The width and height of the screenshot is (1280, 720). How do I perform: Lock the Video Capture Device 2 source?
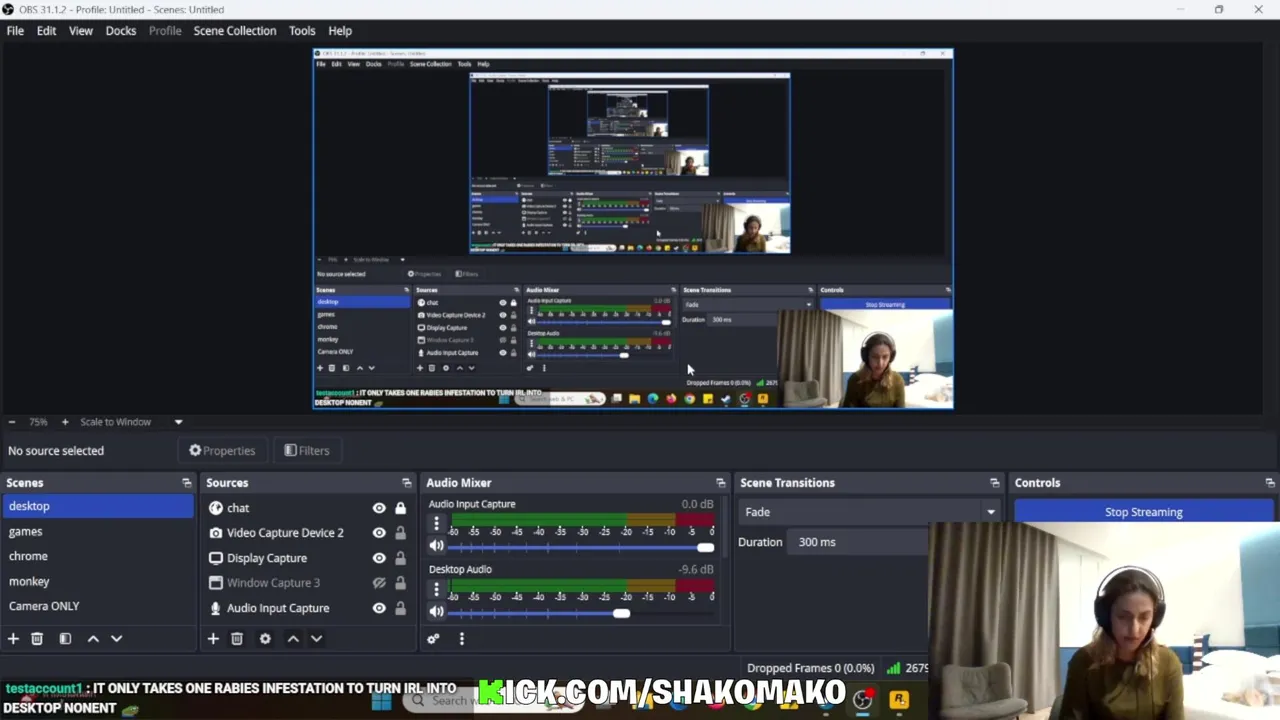coord(400,533)
